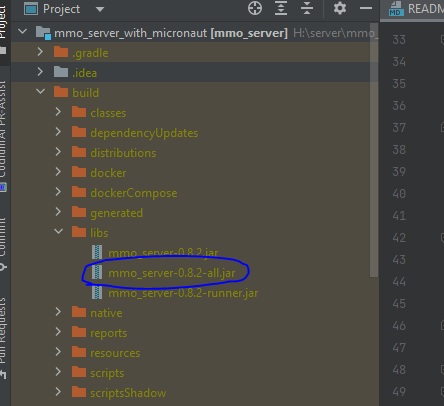
Task: Click the Project window icon in header
Action: point(31,9)
